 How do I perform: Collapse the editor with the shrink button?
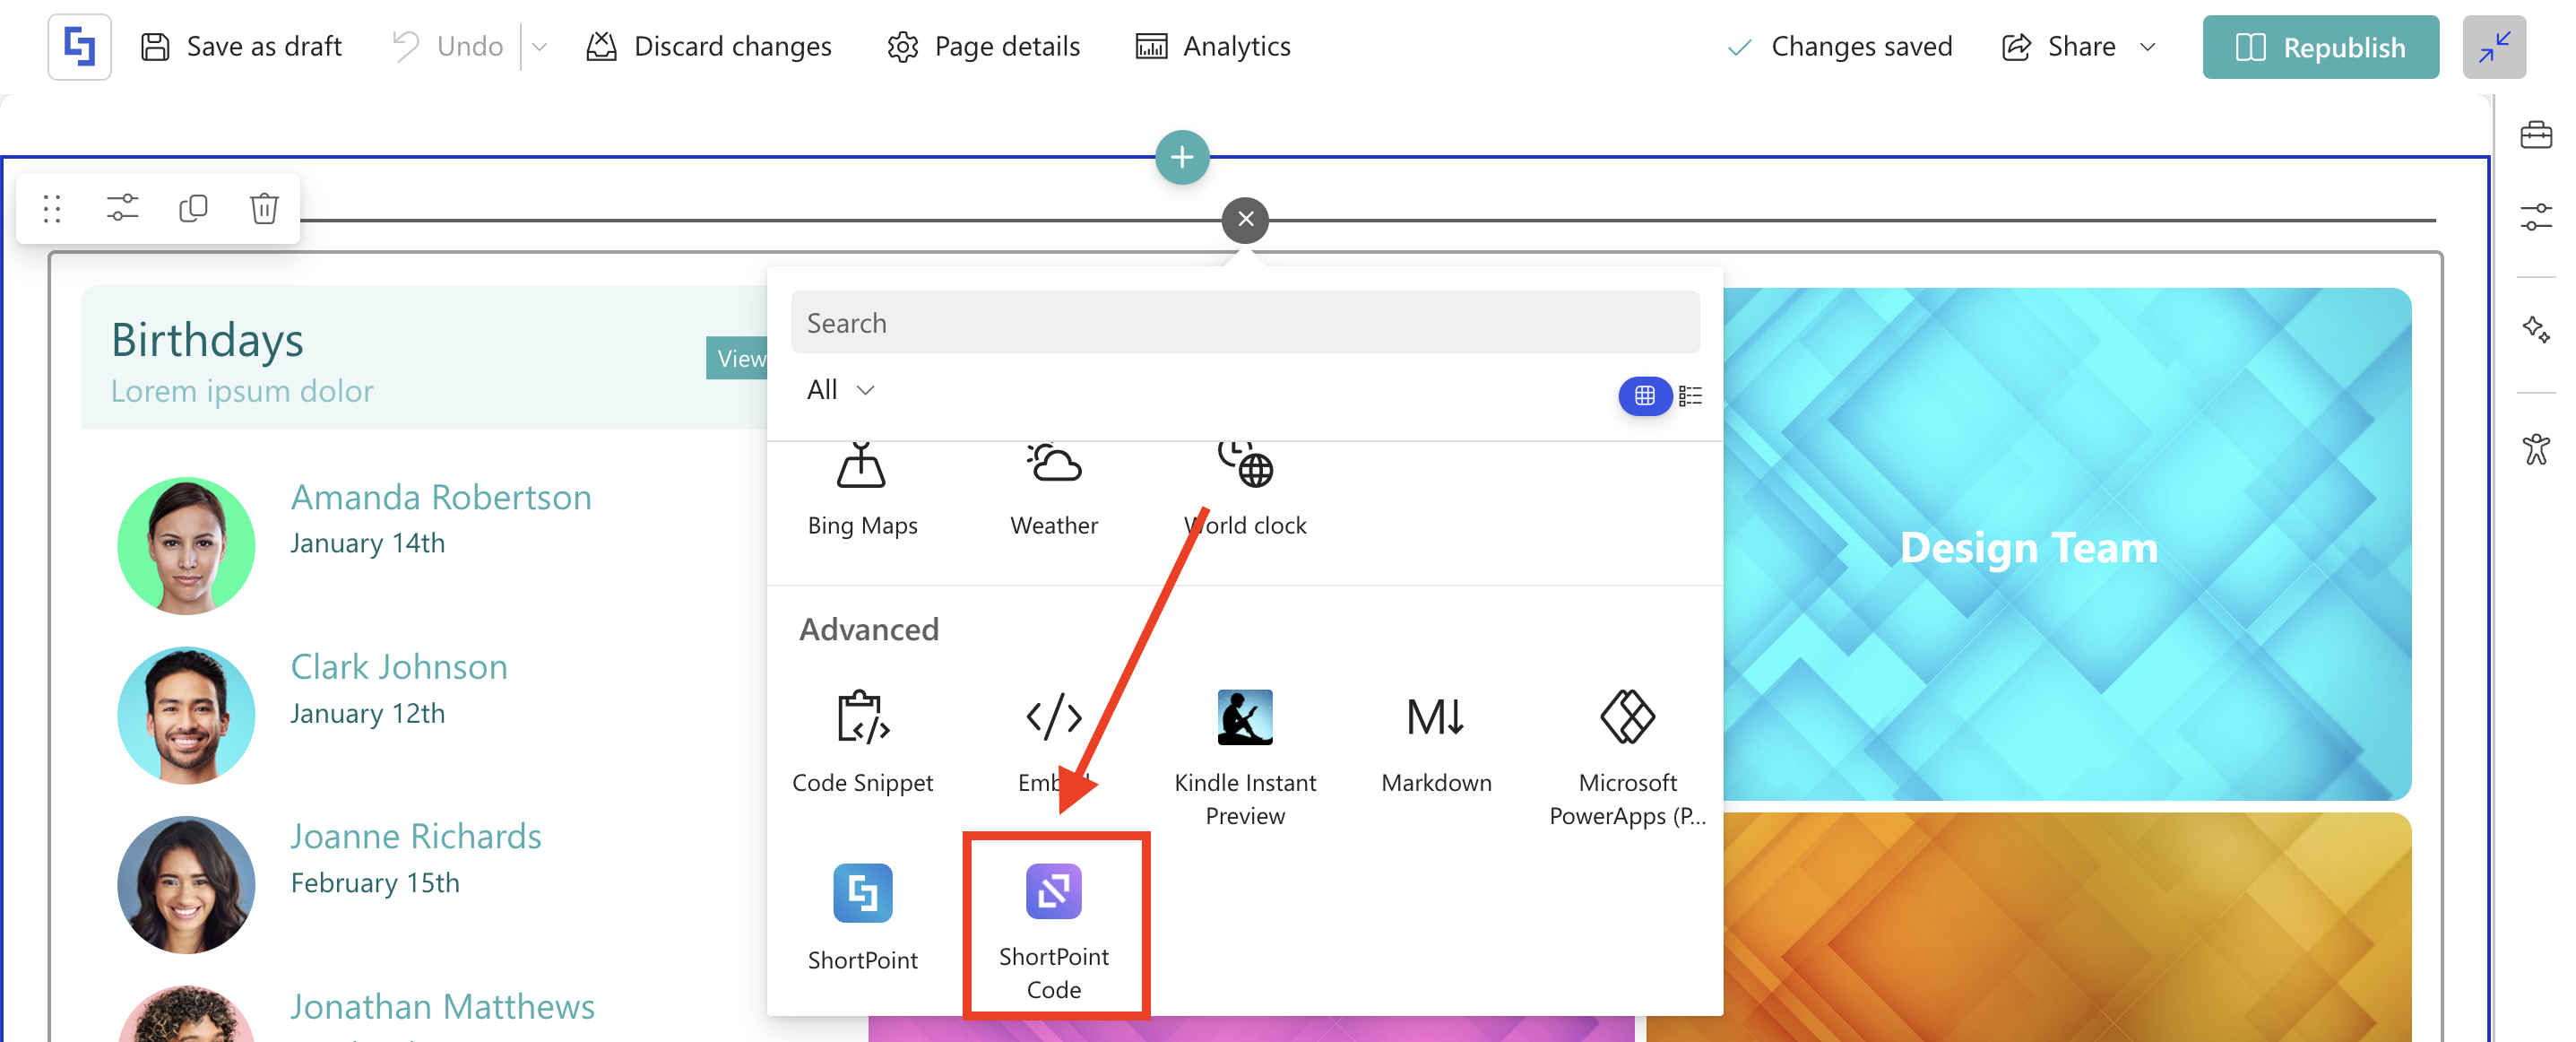pyautogui.click(x=2493, y=47)
